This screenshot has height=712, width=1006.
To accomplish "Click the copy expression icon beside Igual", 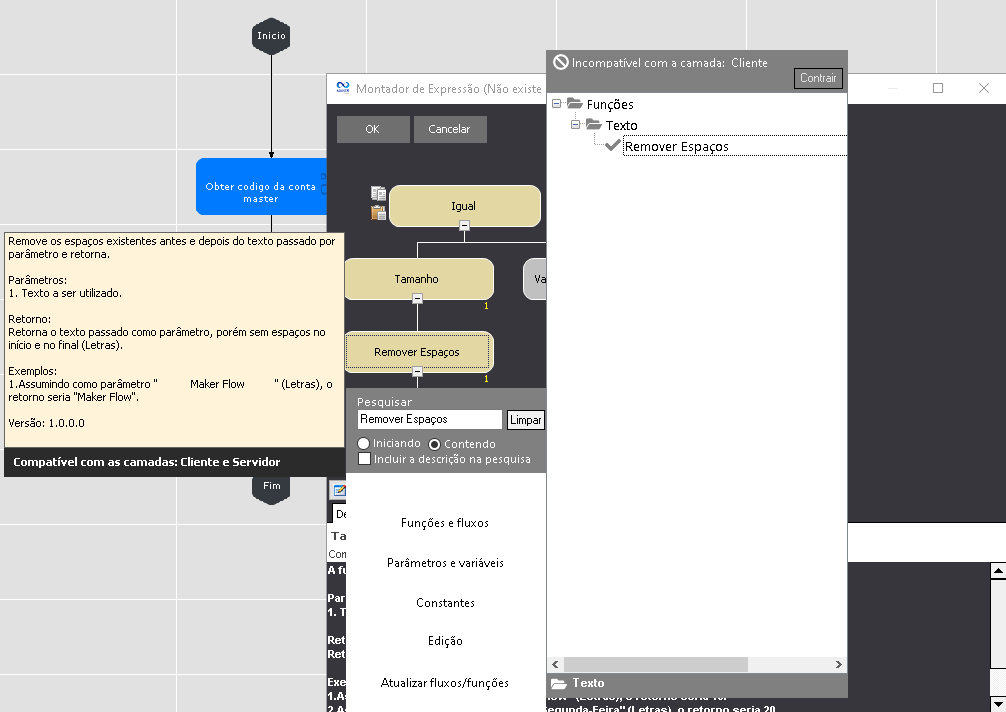I will click(378, 193).
